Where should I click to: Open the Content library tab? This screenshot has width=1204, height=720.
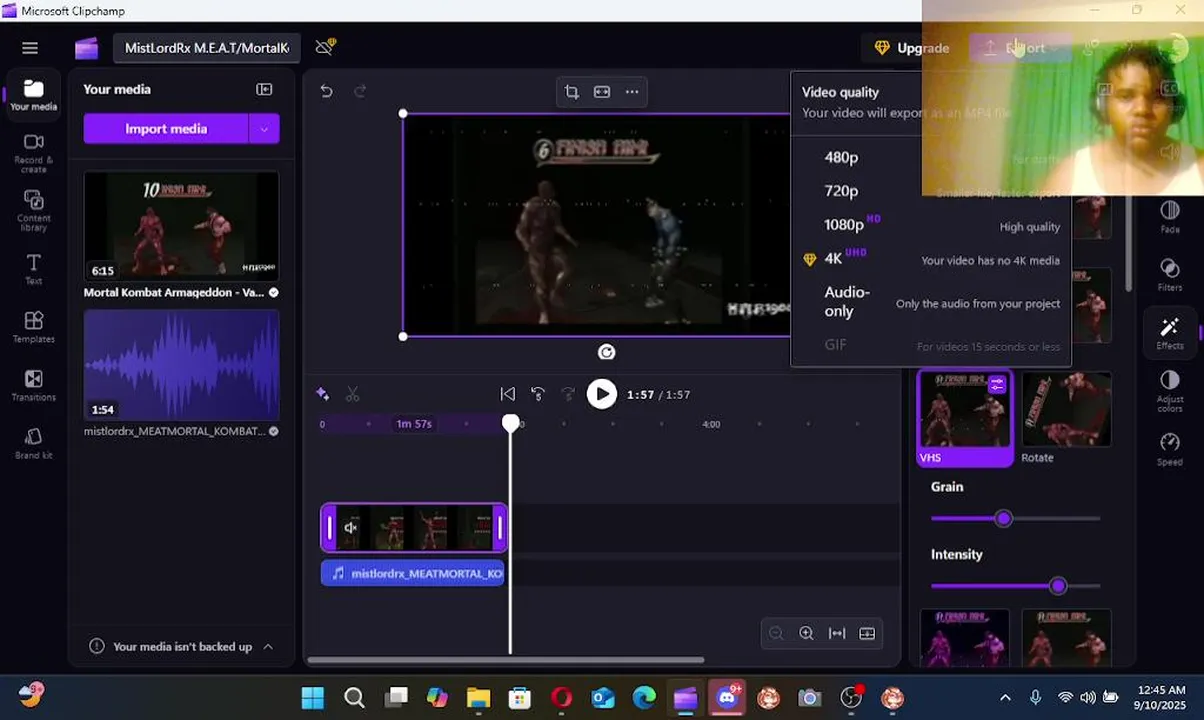pyautogui.click(x=33, y=211)
